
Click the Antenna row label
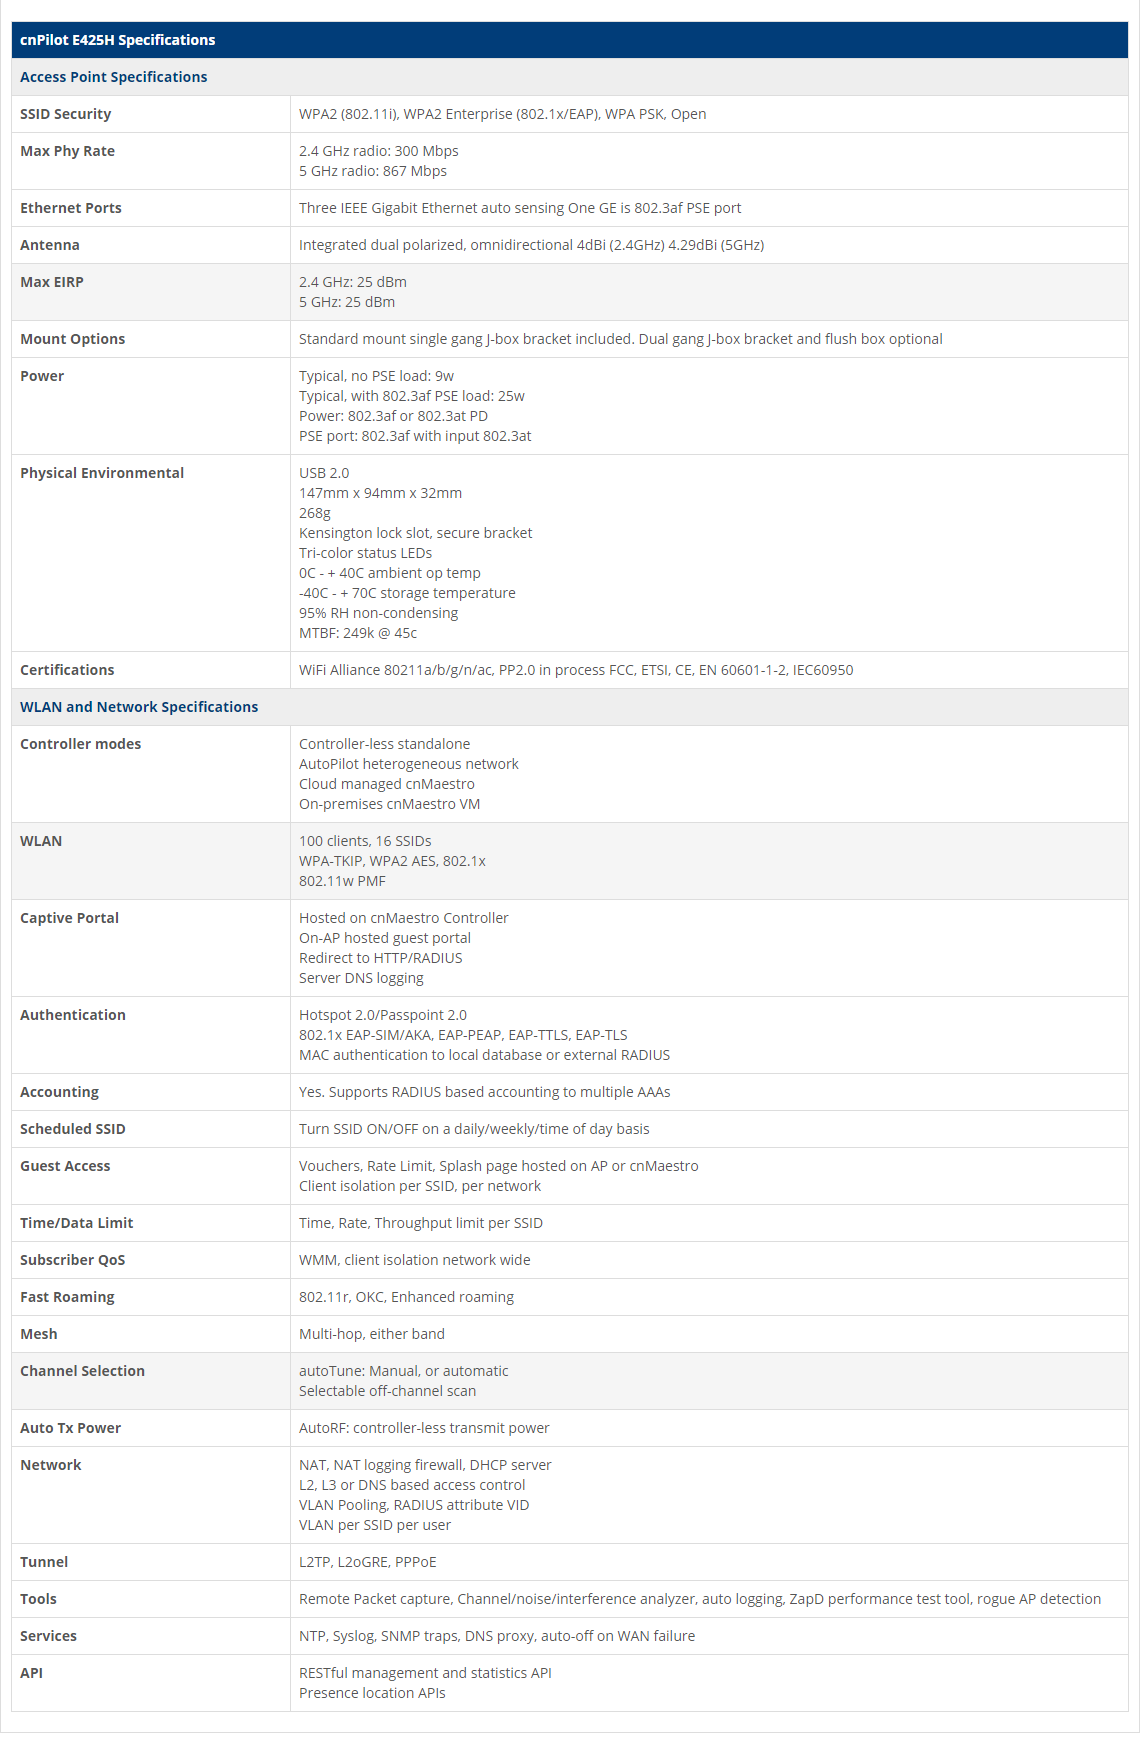[x=50, y=245]
